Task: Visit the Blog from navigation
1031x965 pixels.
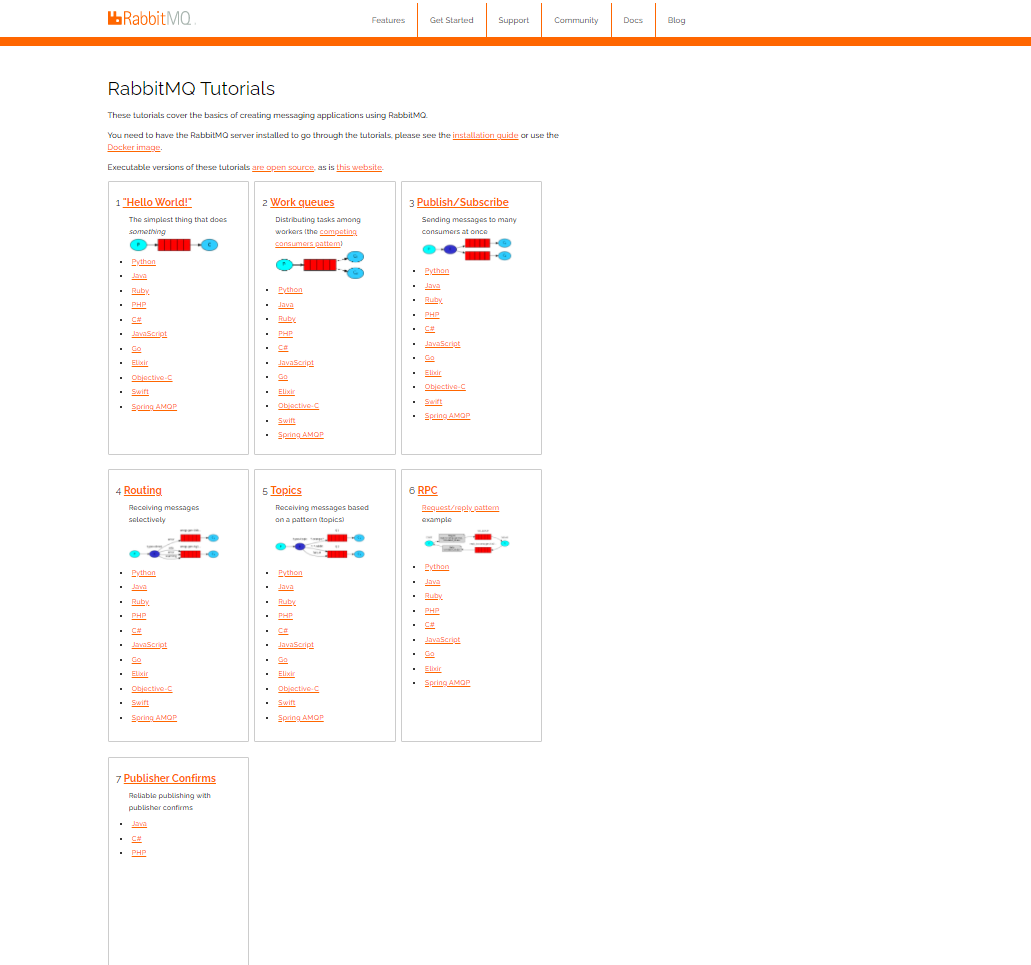Action: tap(677, 20)
